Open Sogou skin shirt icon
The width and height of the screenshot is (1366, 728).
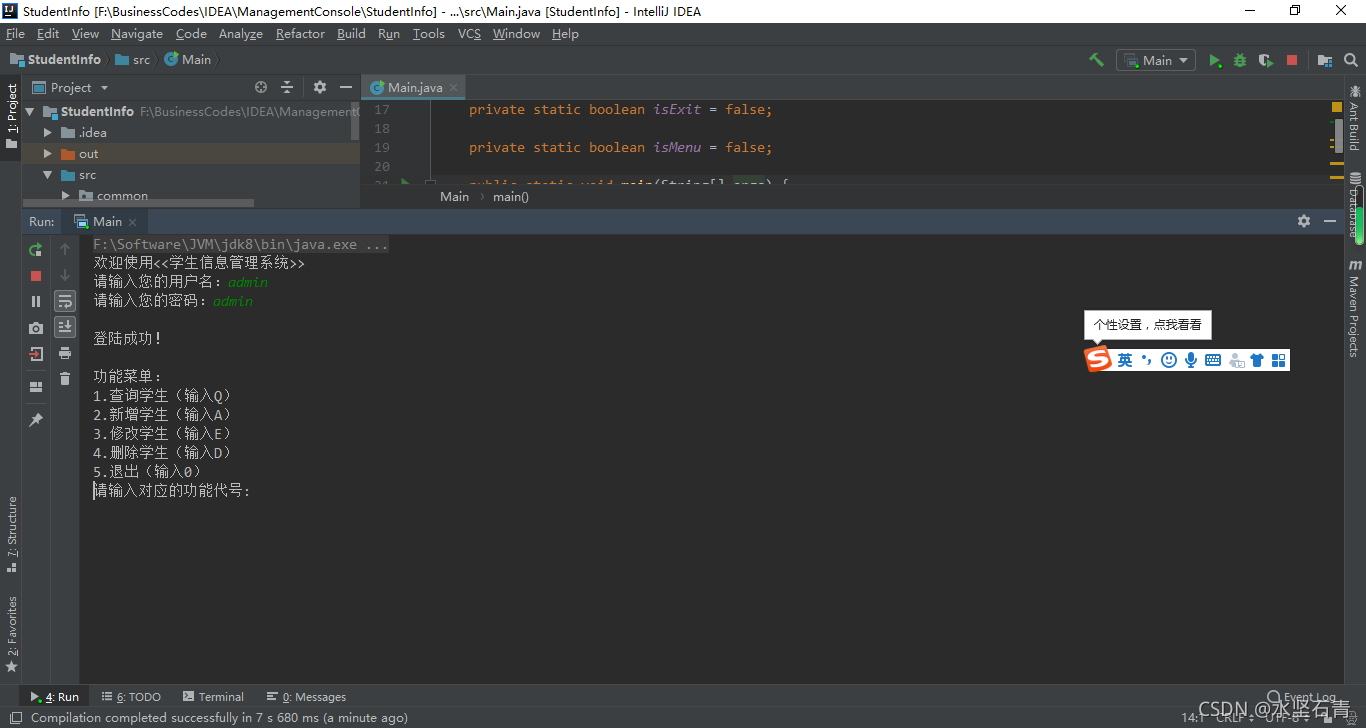click(x=1257, y=360)
